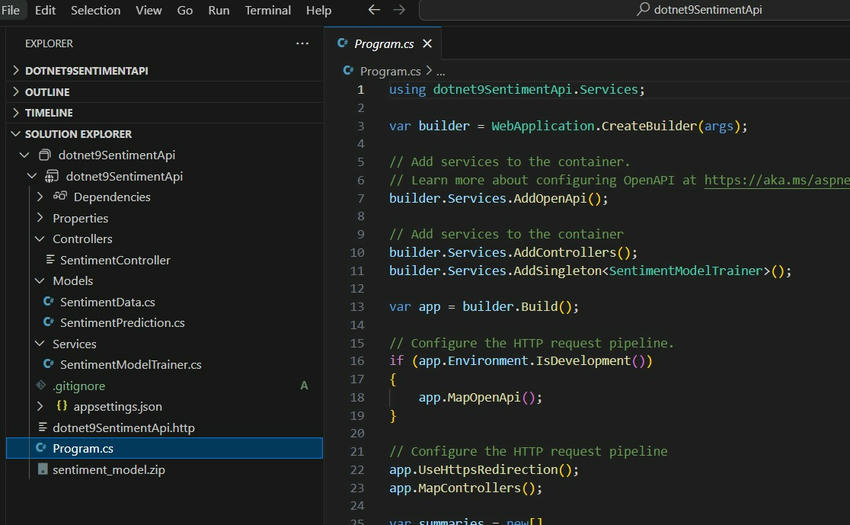Expand the Properties folder
The image size is (850, 525).
pos(40,218)
